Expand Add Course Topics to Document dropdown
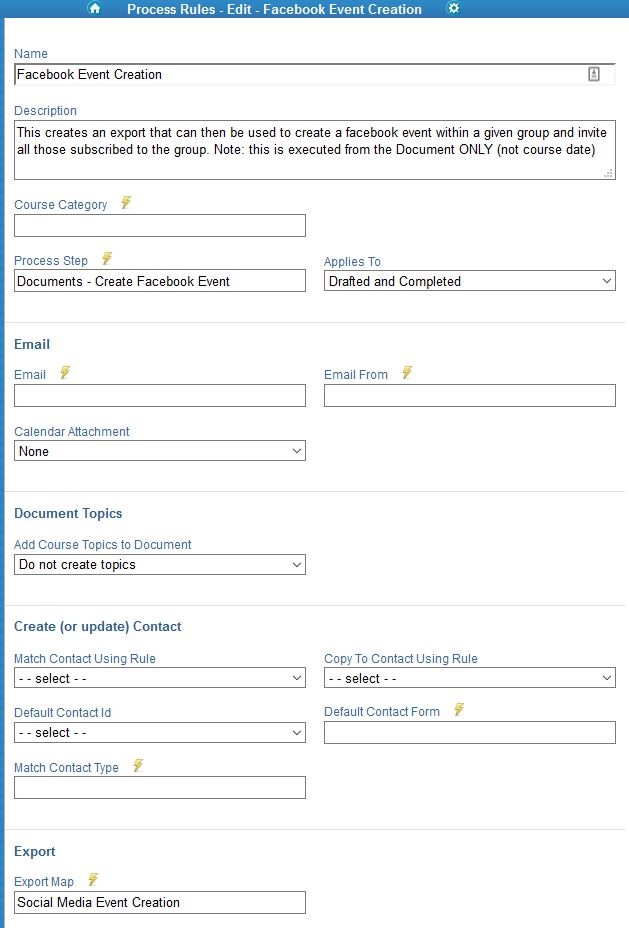 160,565
